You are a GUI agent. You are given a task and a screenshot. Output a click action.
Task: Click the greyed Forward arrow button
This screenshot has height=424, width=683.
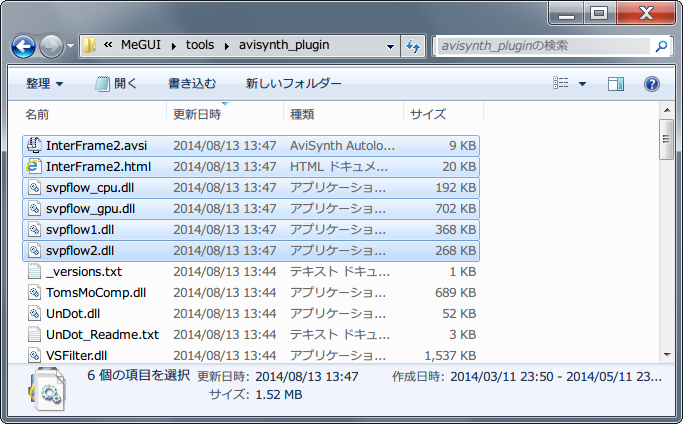[51, 46]
